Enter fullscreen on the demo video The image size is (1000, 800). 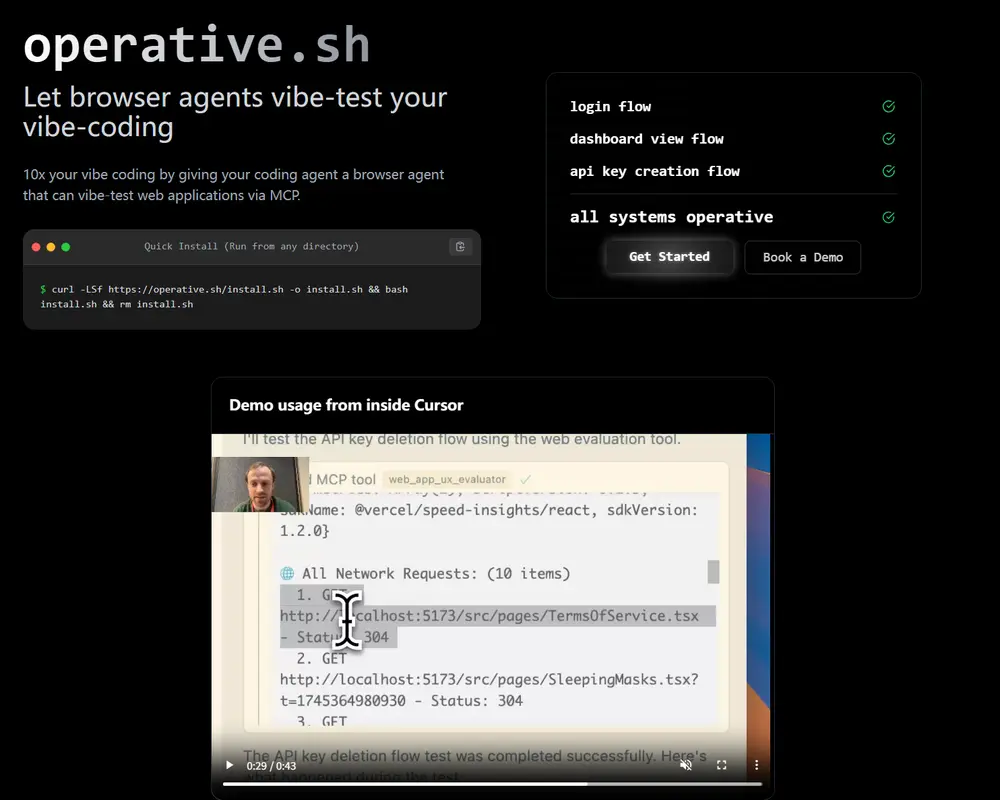click(x=722, y=764)
